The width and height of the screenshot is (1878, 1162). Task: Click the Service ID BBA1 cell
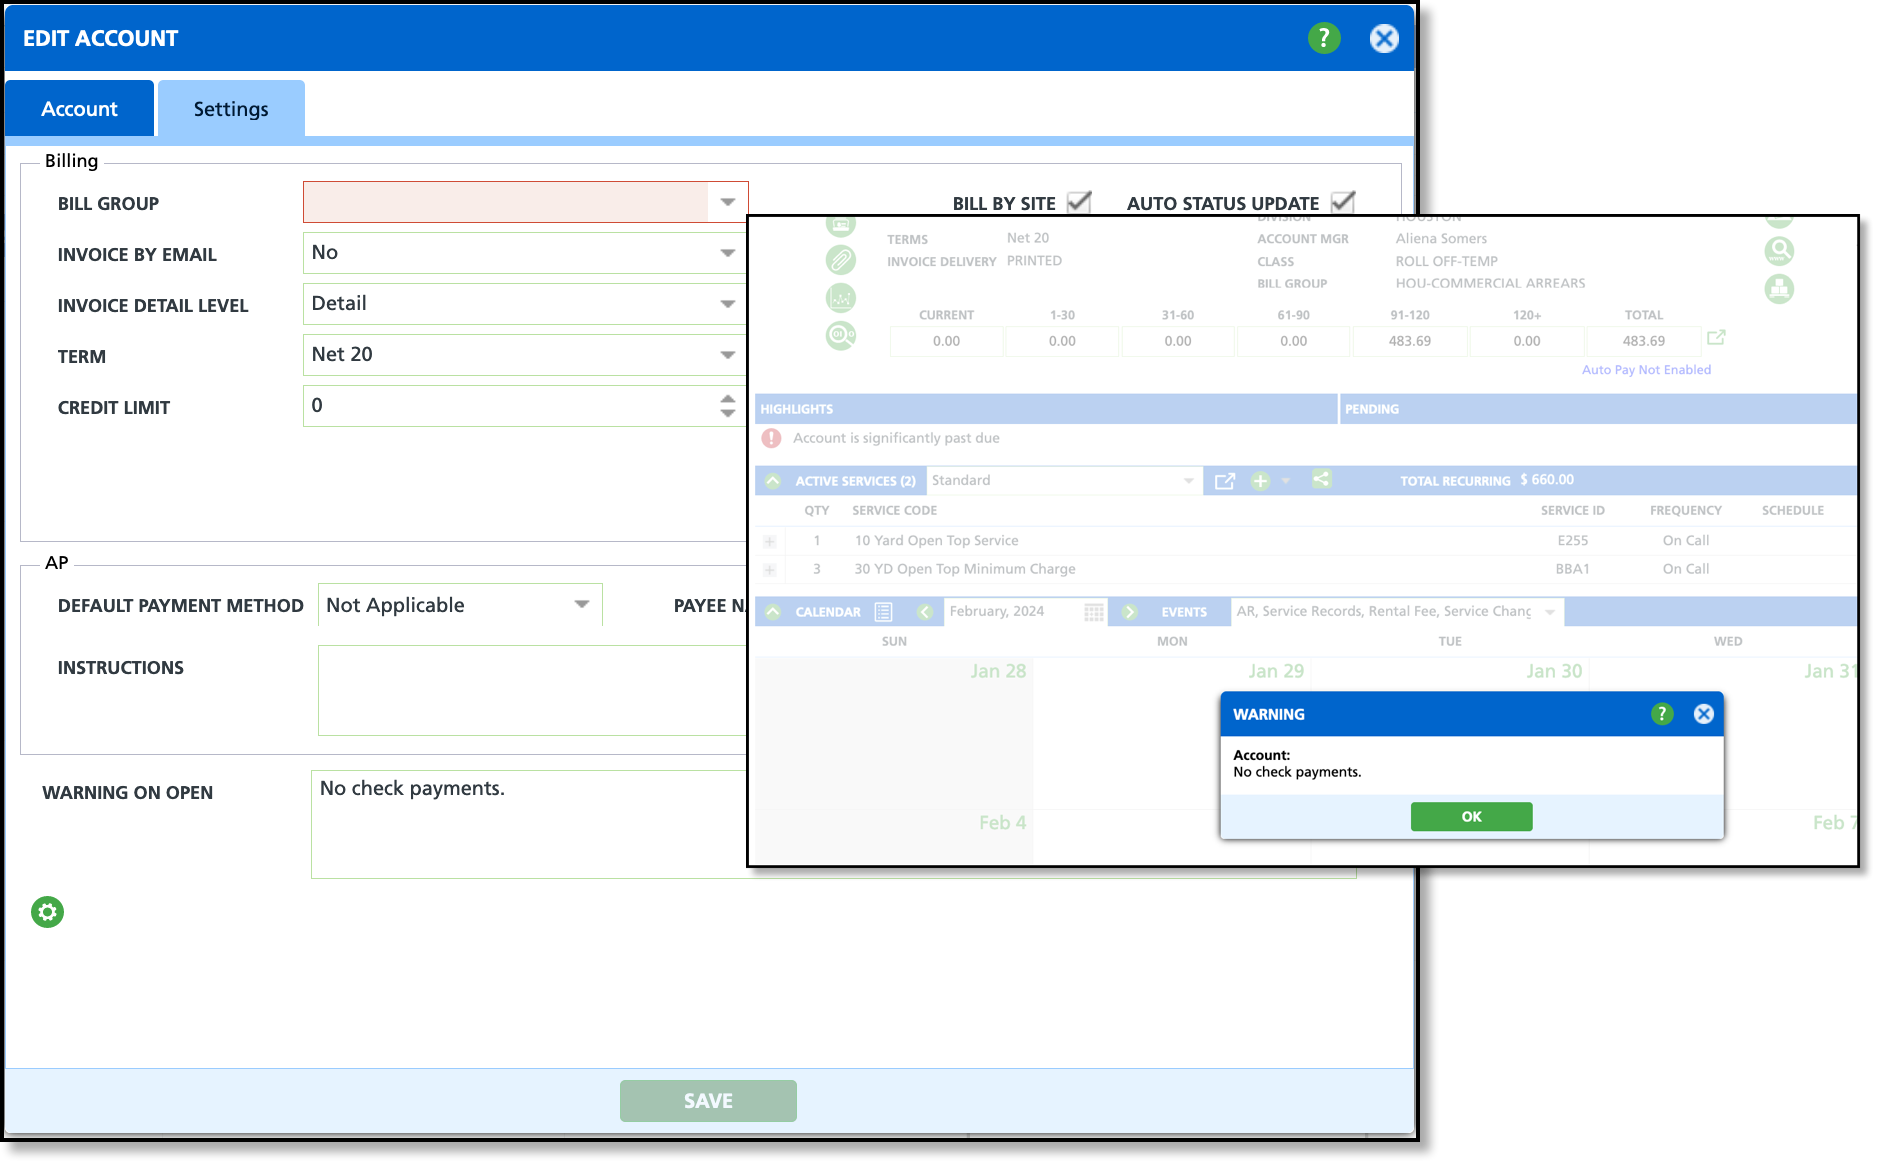tap(1572, 569)
